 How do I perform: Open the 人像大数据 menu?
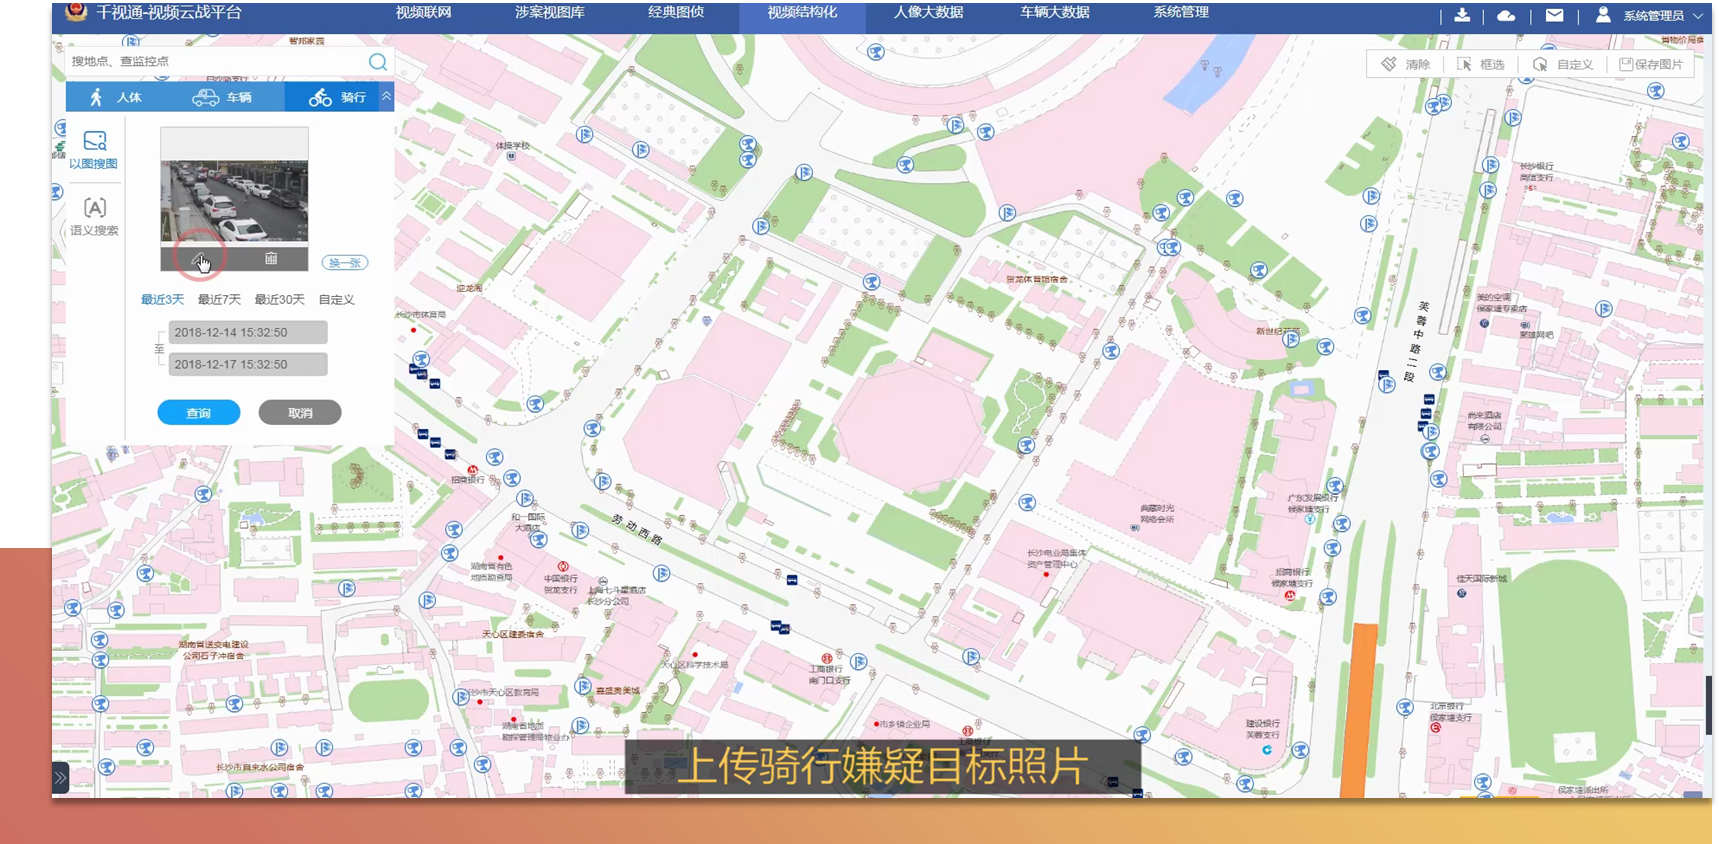click(x=928, y=13)
